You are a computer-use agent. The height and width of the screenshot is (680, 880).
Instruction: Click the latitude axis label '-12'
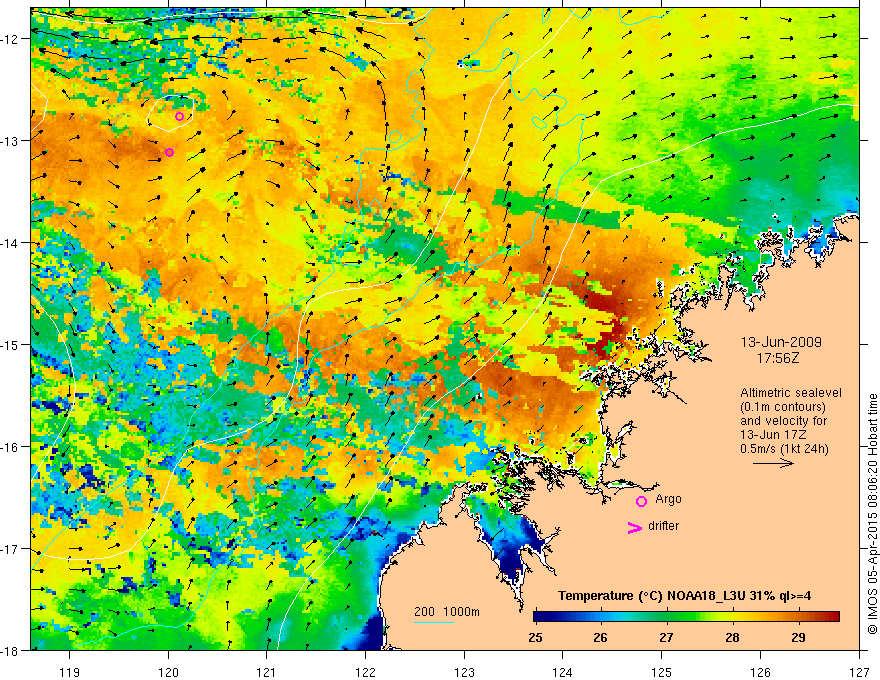tap(11, 39)
